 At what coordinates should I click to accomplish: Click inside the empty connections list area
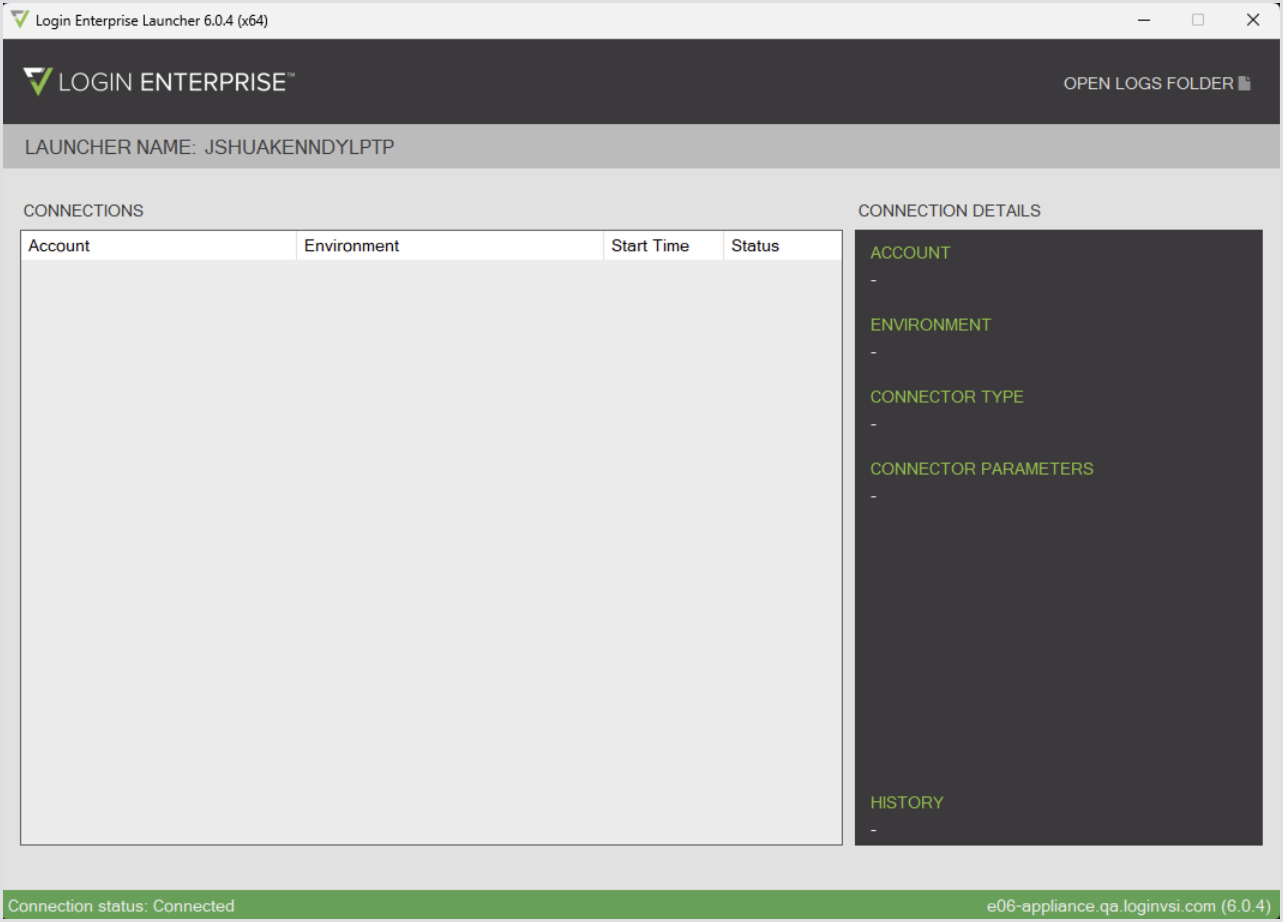[430, 550]
